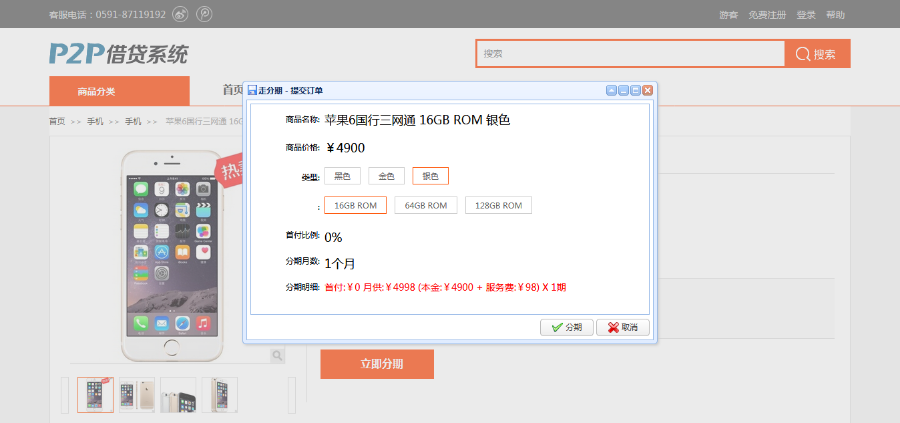Click the phone number 0591-87119192
900x423 pixels.
click(x=131, y=14)
